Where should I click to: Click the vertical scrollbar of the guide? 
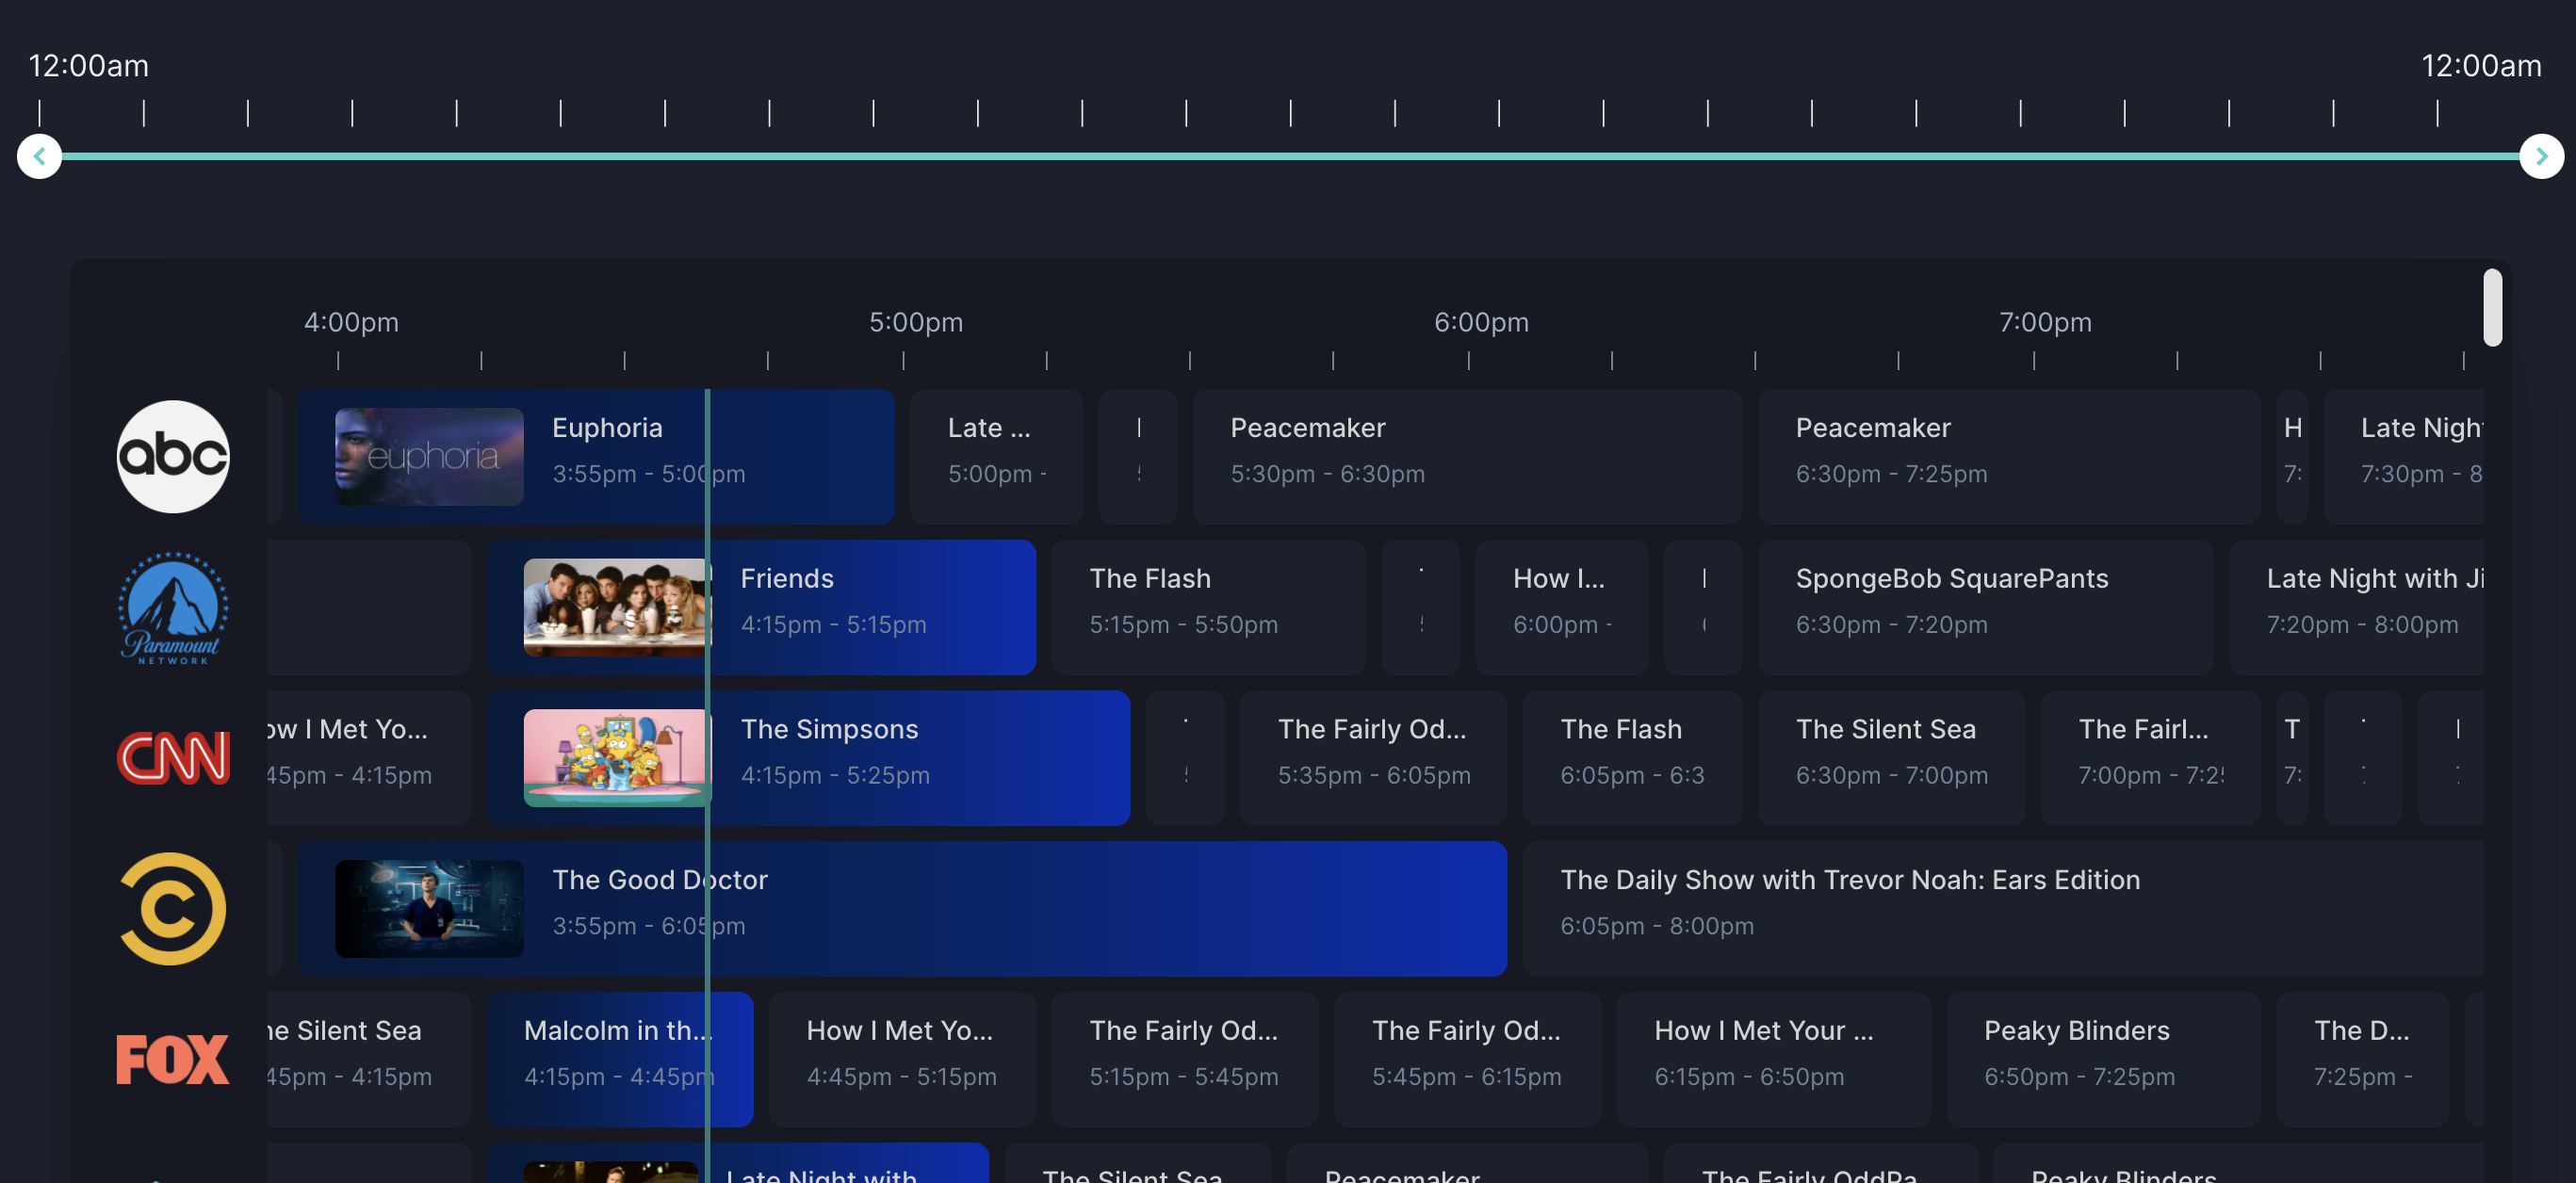[x=2493, y=307]
